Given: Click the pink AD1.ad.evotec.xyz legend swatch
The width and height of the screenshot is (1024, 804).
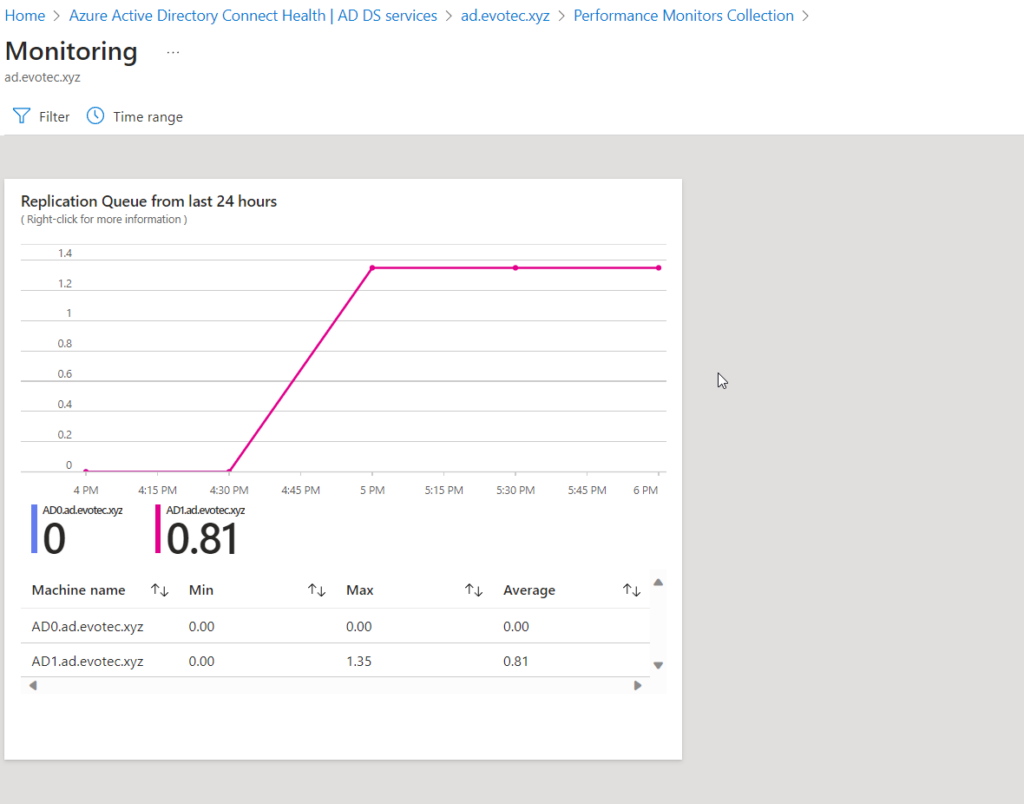Looking at the screenshot, I should (158, 529).
